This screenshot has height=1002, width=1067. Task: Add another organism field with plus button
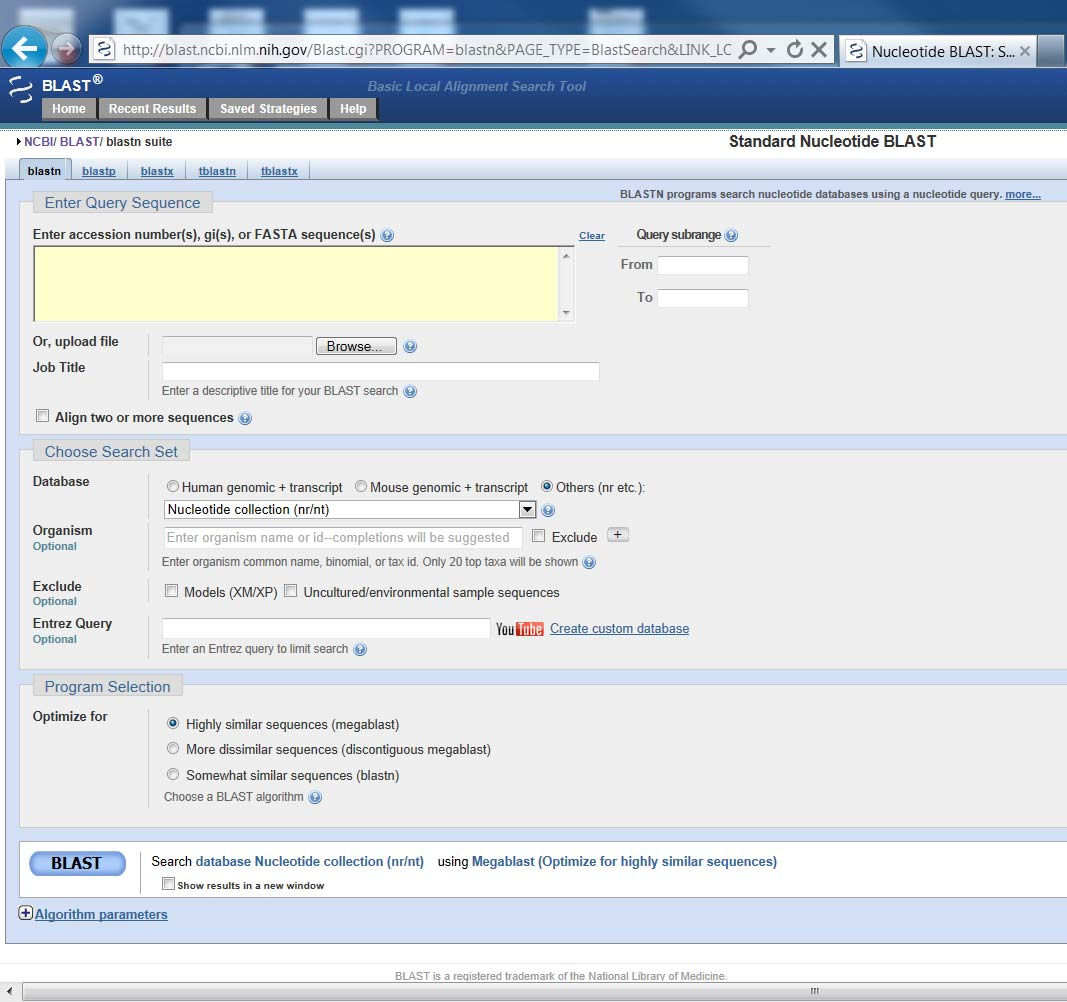coord(617,535)
